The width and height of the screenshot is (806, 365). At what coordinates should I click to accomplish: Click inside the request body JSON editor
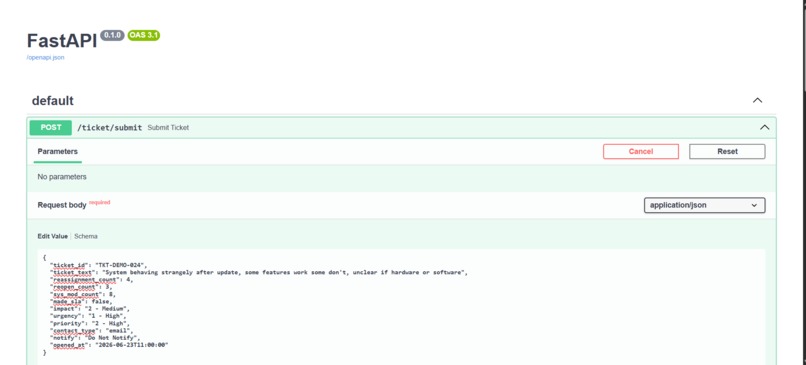(x=401, y=307)
